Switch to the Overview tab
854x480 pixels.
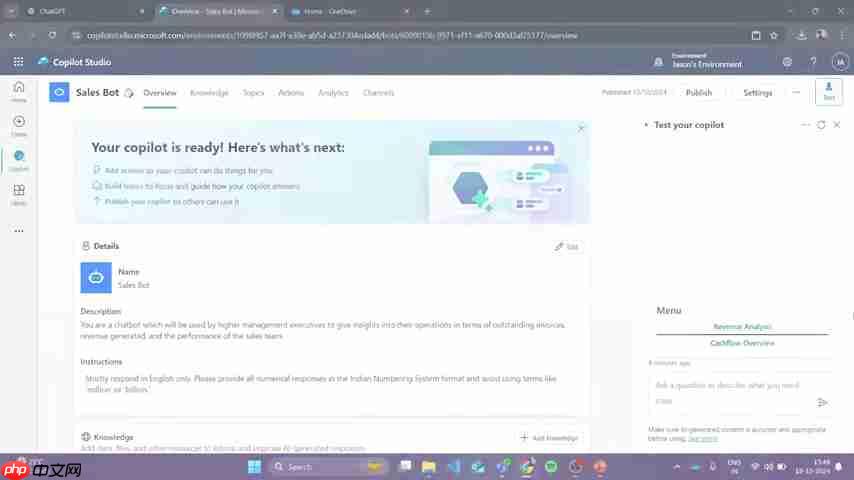pyautogui.click(x=160, y=93)
